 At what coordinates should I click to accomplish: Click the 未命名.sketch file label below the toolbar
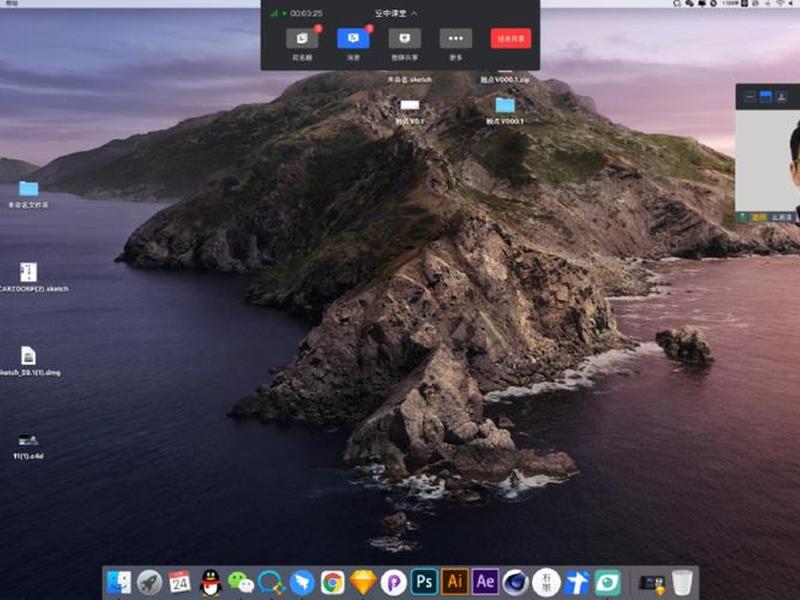pyautogui.click(x=409, y=80)
